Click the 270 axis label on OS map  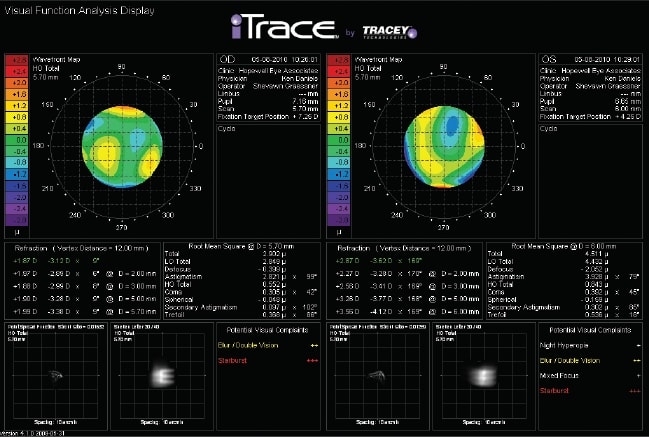(x=443, y=228)
